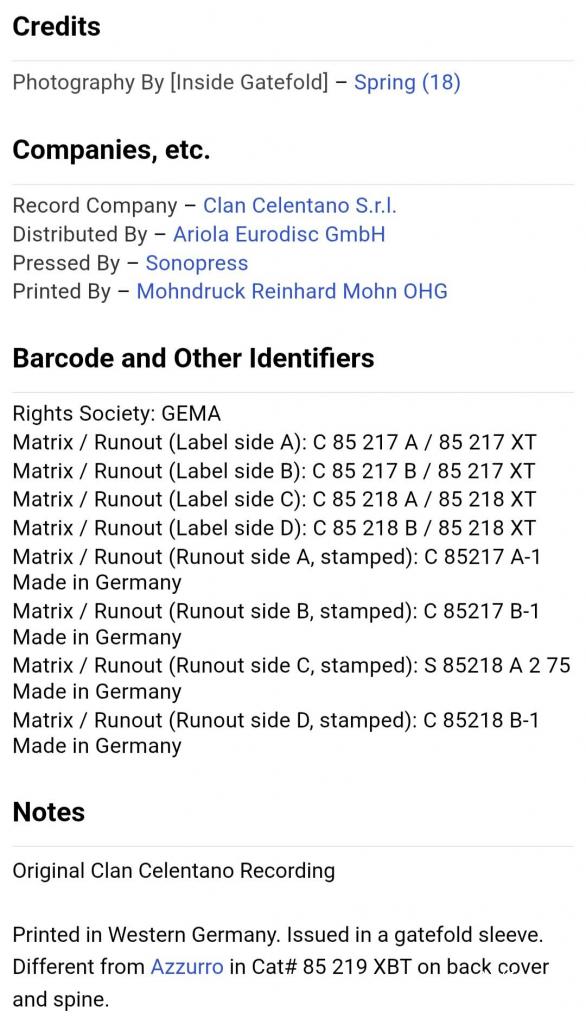
Task: Follow the Mohndruck Reinhard Mohn OHG link
Action: pos(292,291)
